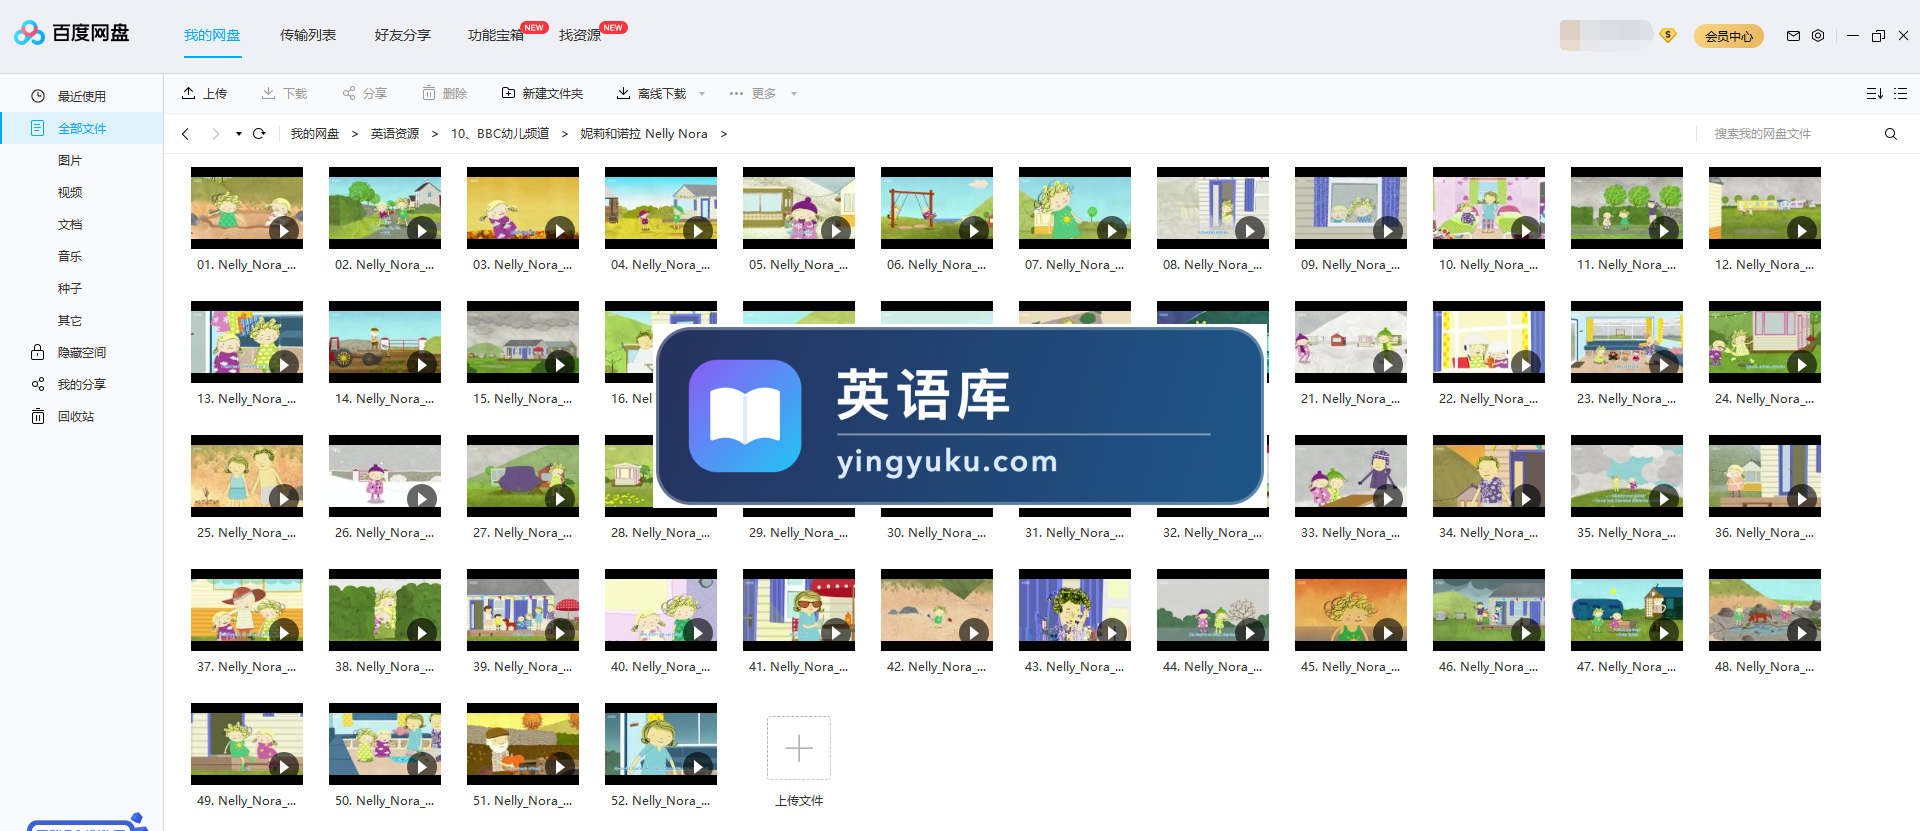The image size is (1920, 831).
Task: Click the download icon in toolbar
Action: pyautogui.click(x=268, y=93)
